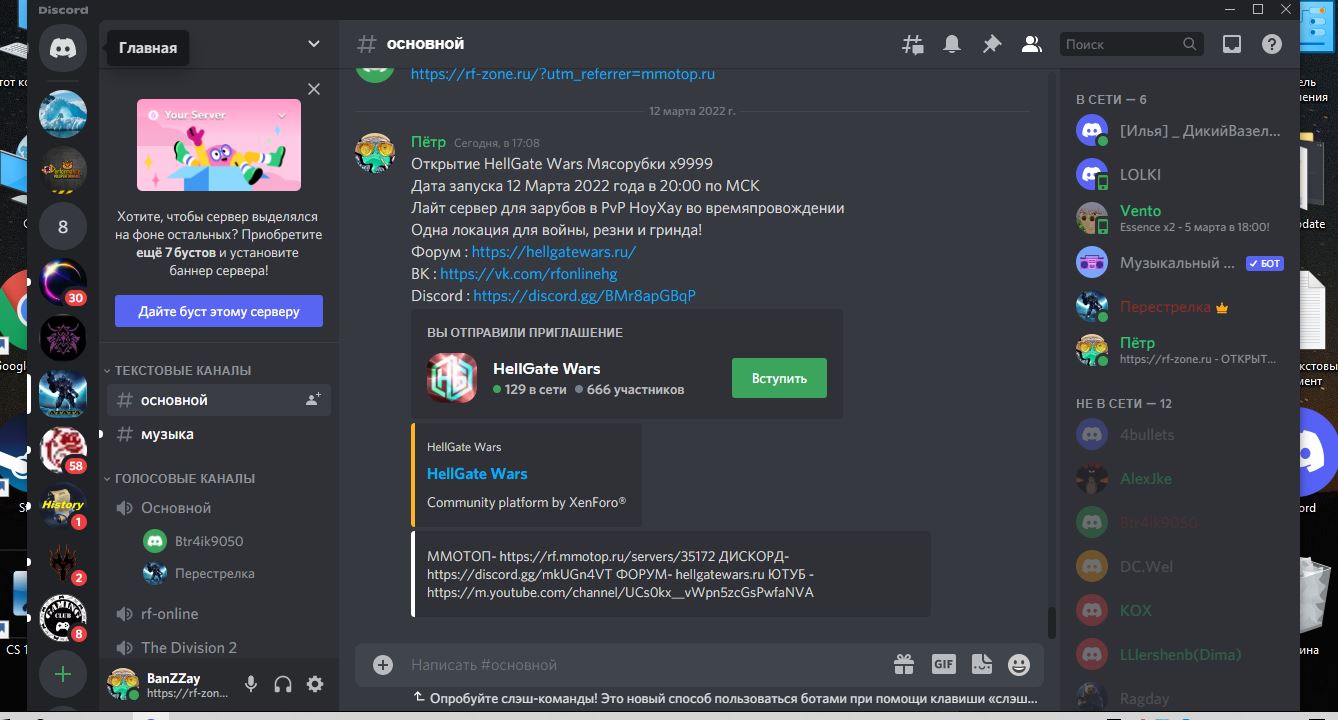Open Discord home via the logo icon
The height and width of the screenshot is (720, 1338).
pos(63,48)
